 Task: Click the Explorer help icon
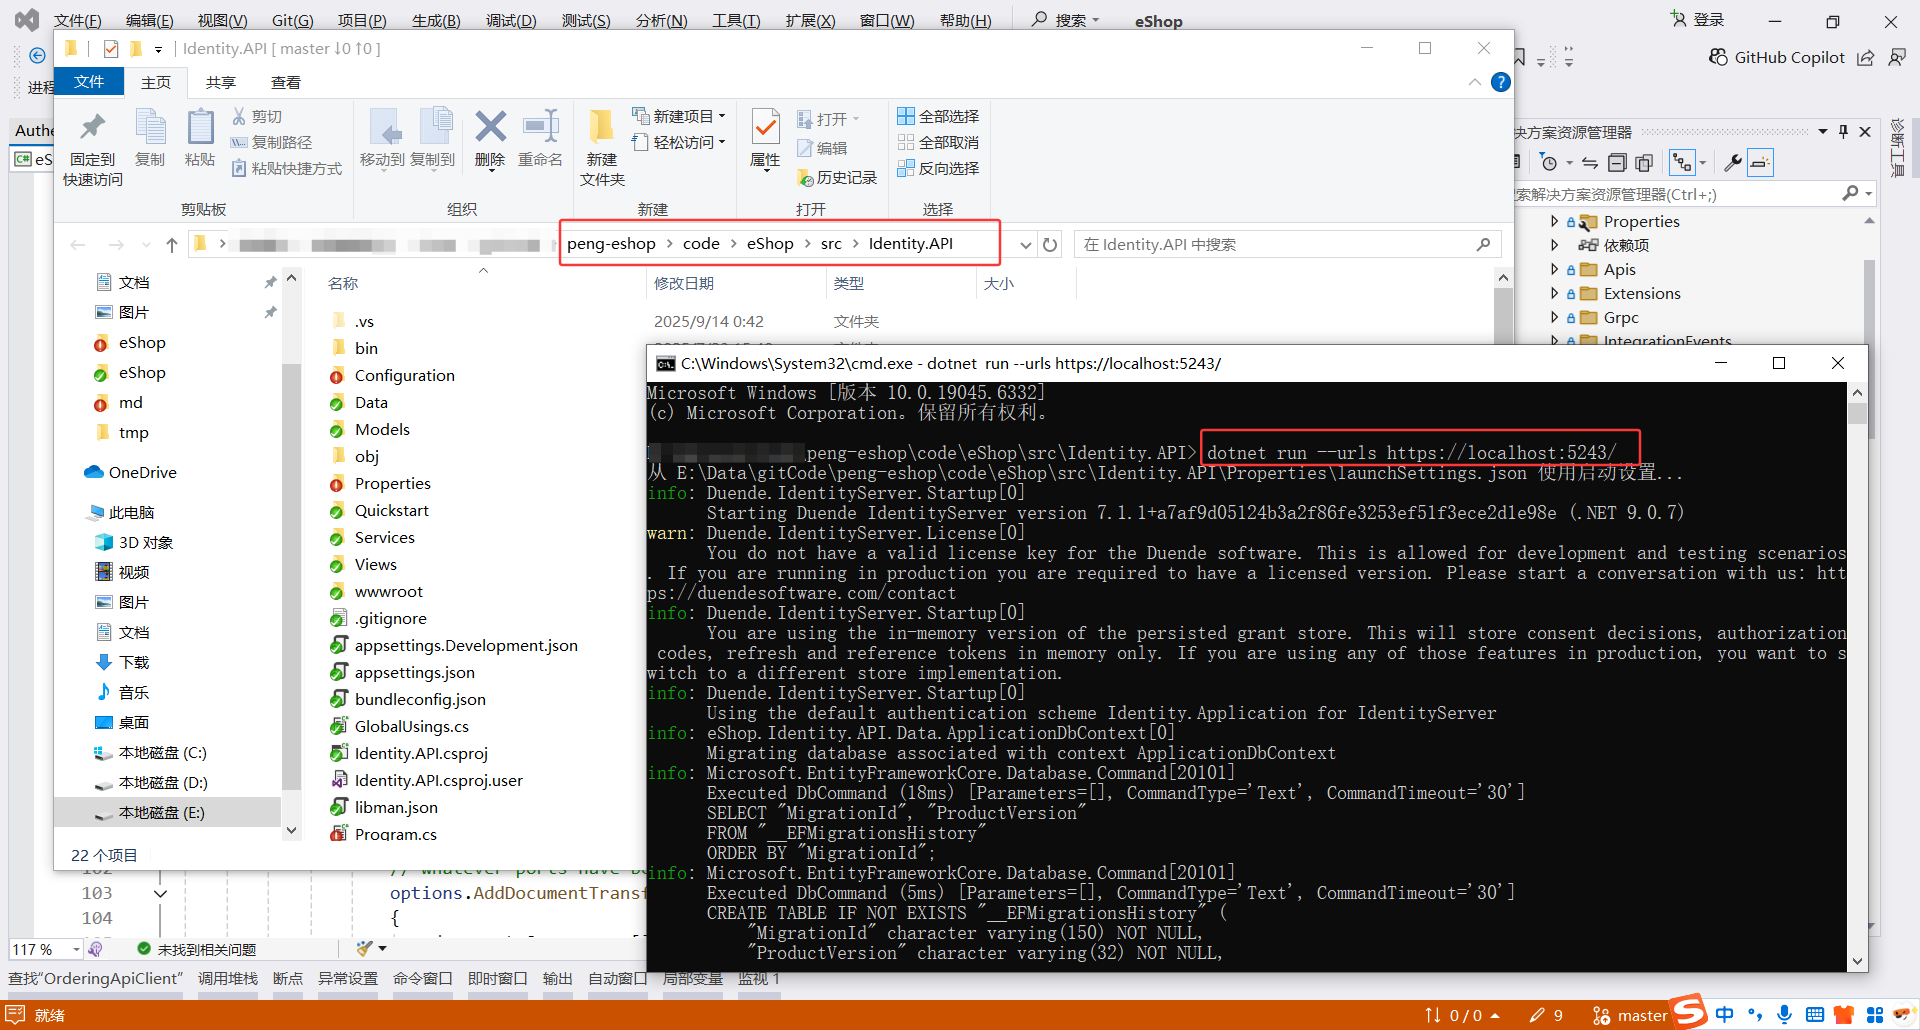pos(1500,82)
